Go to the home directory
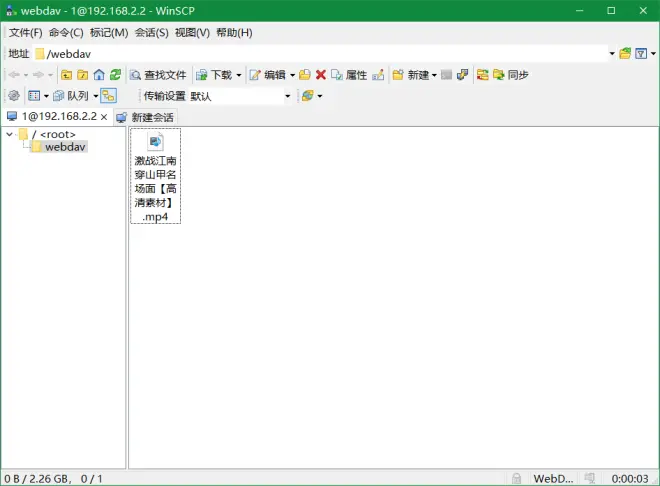This screenshot has width=660, height=486. pyautogui.click(x=99, y=75)
